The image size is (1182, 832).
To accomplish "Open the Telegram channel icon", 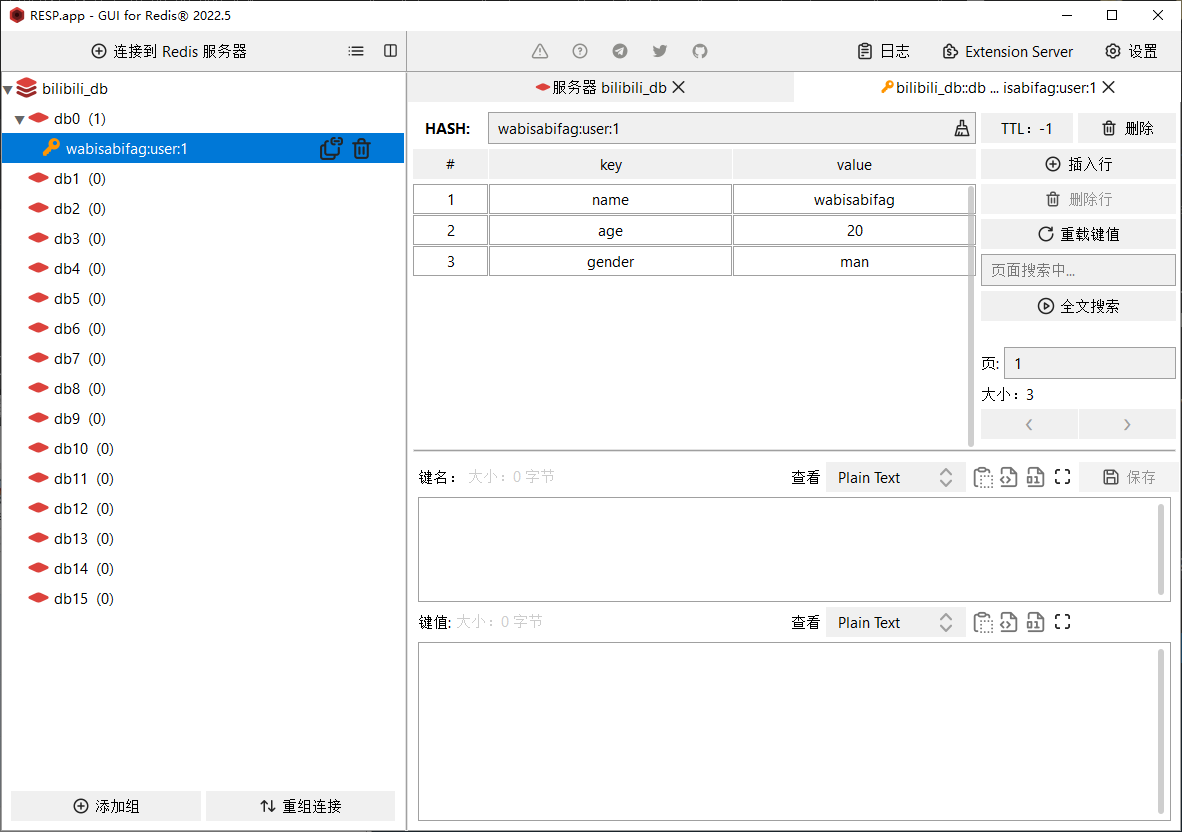I will point(620,51).
